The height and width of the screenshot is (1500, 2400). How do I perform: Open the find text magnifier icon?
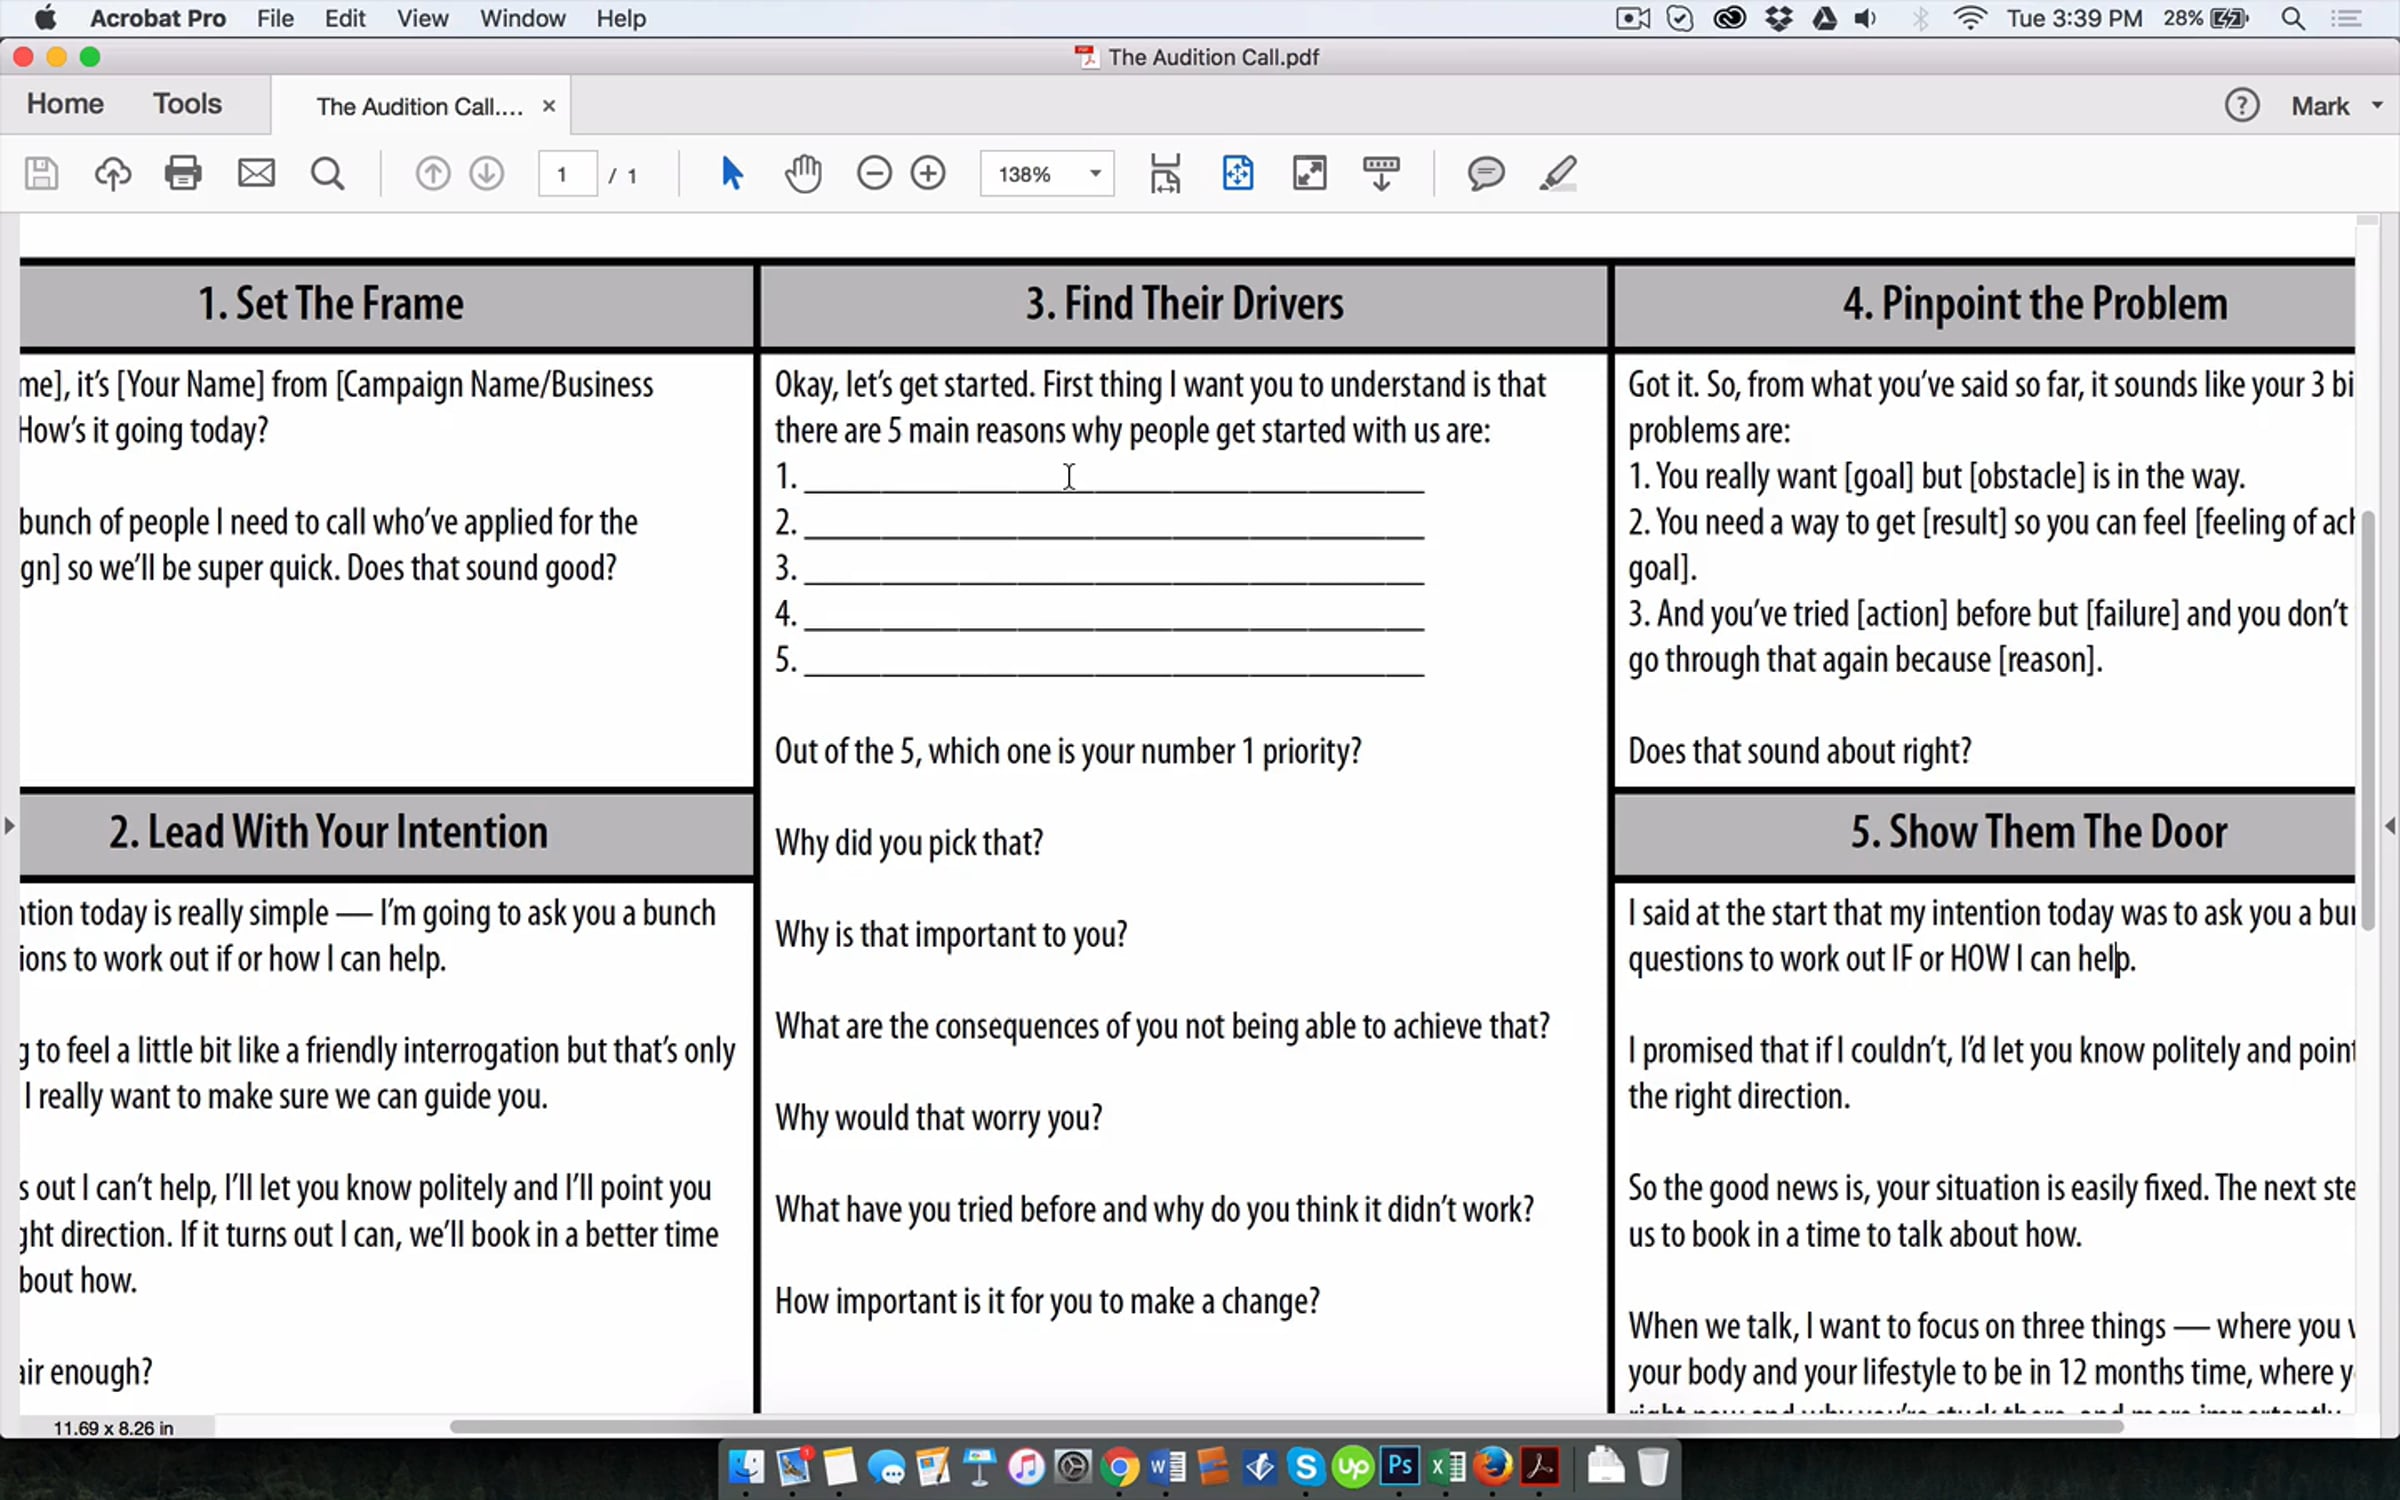[327, 174]
